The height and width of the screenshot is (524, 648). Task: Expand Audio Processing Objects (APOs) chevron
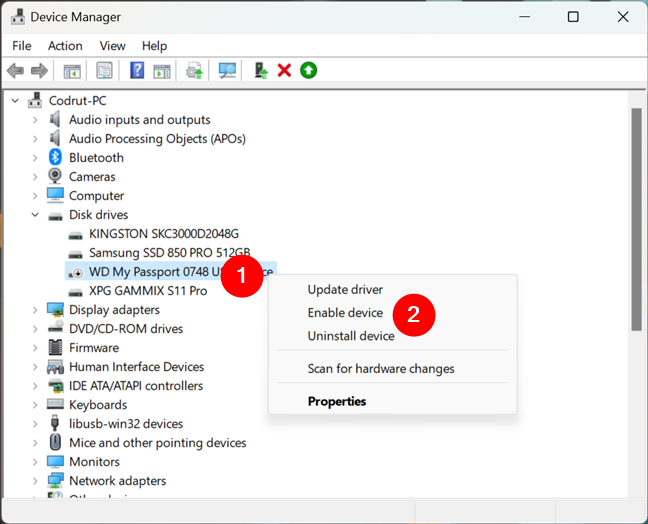[x=35, y=139]
